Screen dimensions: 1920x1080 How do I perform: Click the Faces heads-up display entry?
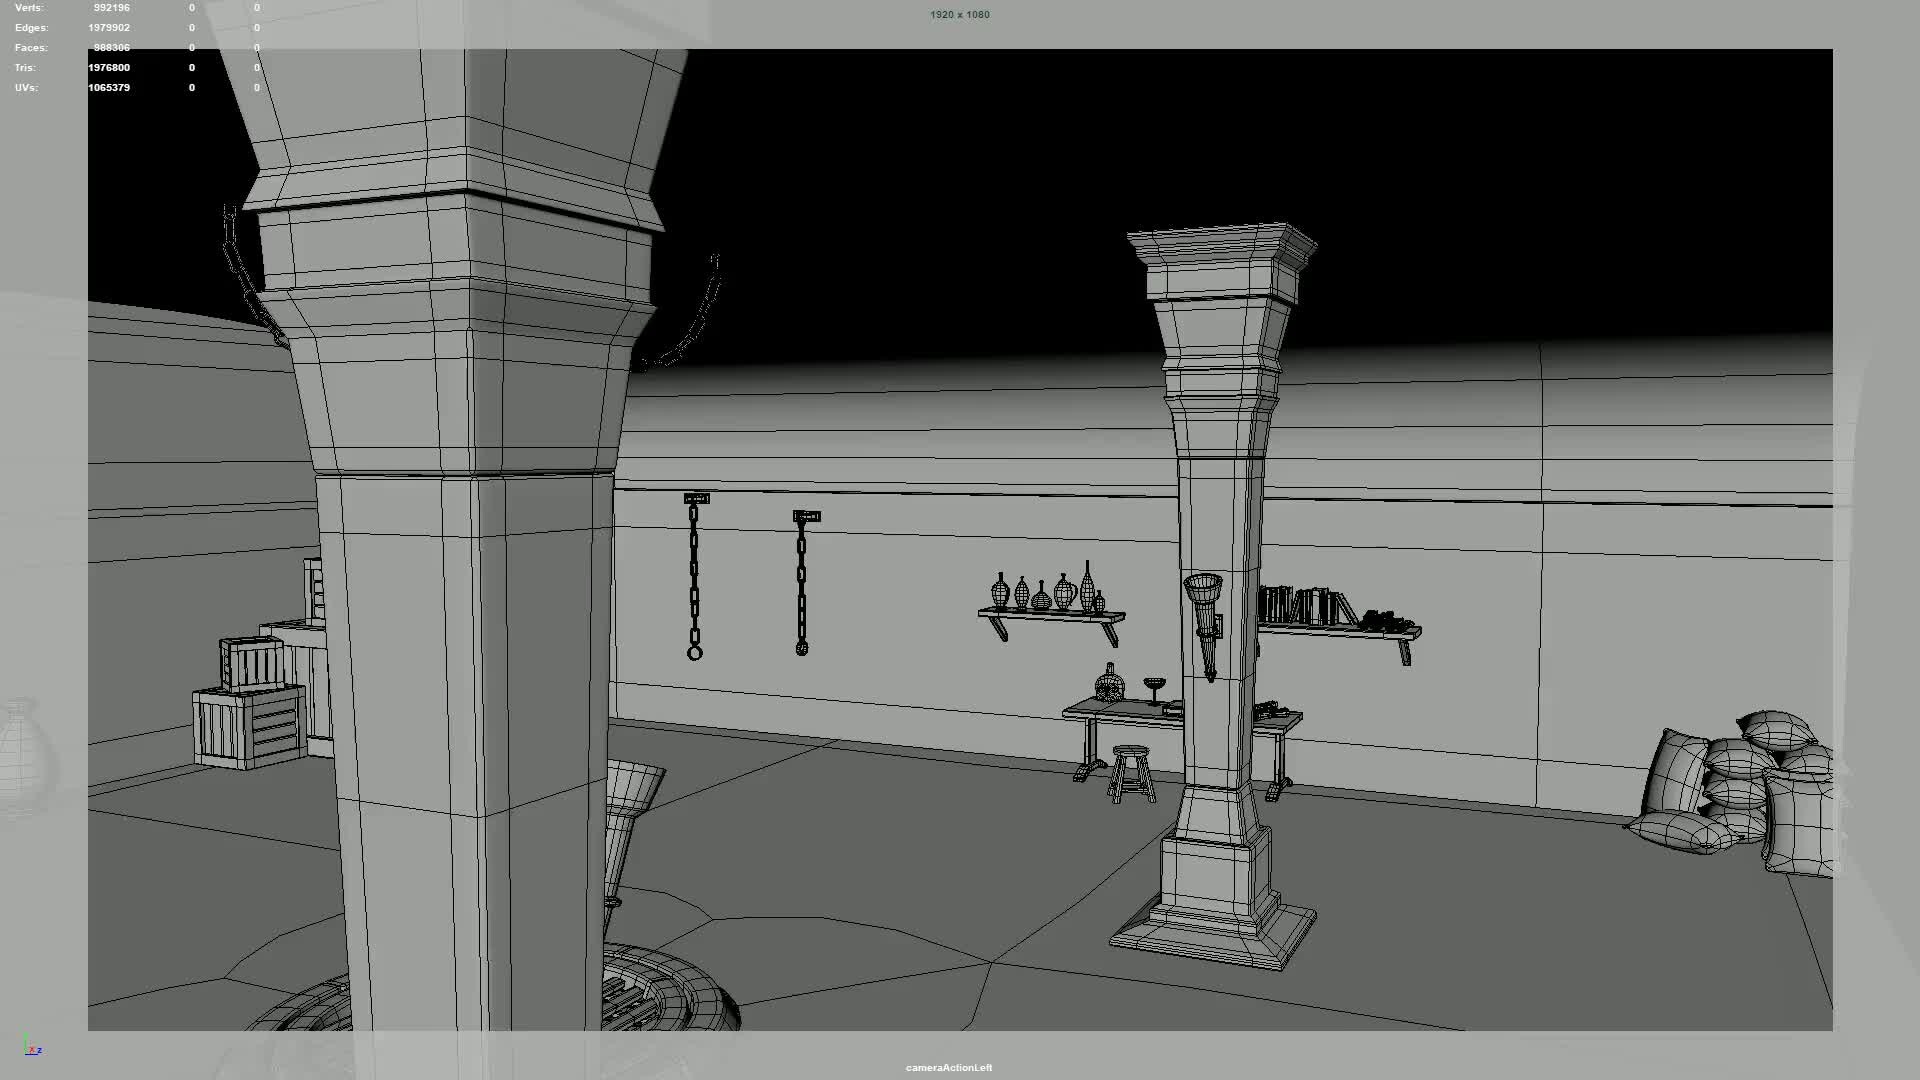(110, 47)
